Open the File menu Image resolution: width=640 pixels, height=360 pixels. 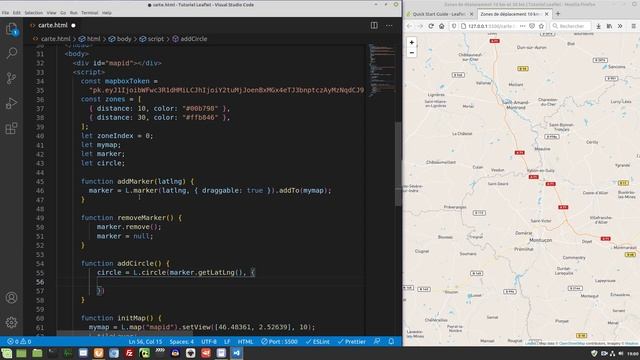(x=5, y=13)
